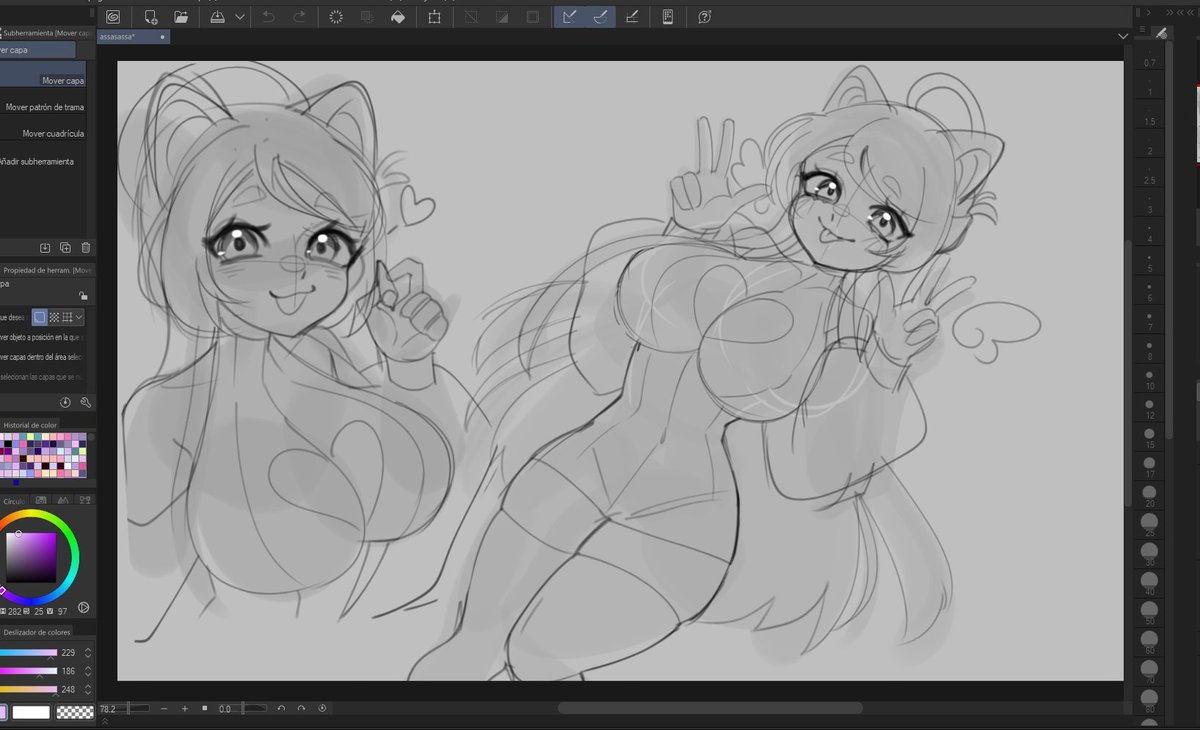Step the 186 color value

pos(88,671)
